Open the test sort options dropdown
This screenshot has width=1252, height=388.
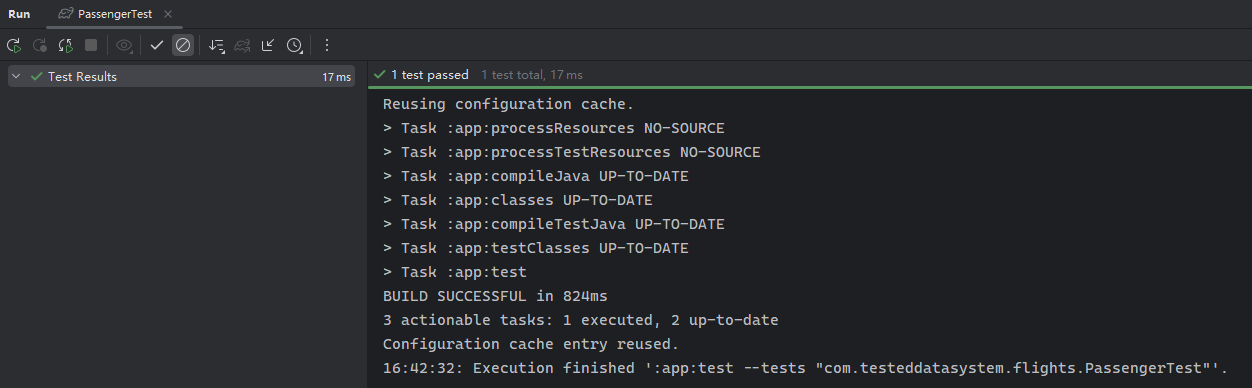coord(216,45)
